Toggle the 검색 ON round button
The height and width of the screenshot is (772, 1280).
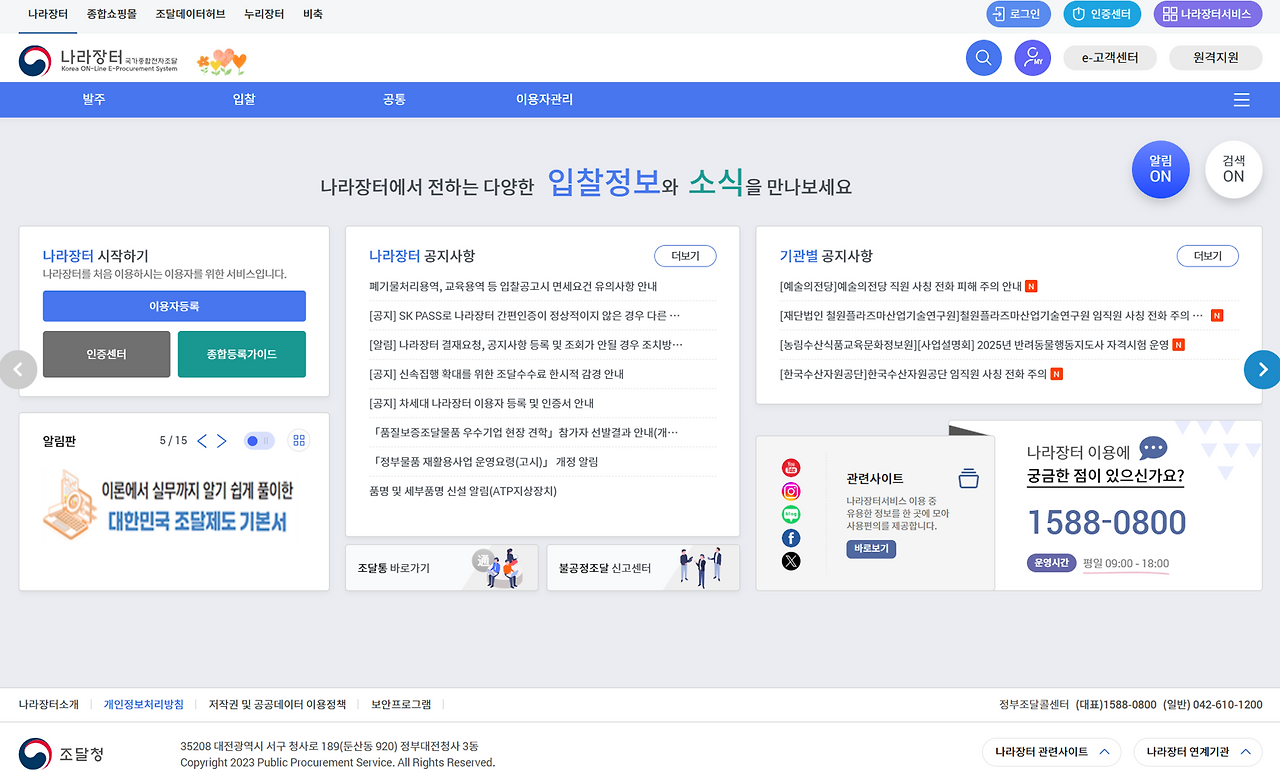[x=1233, y=169]
